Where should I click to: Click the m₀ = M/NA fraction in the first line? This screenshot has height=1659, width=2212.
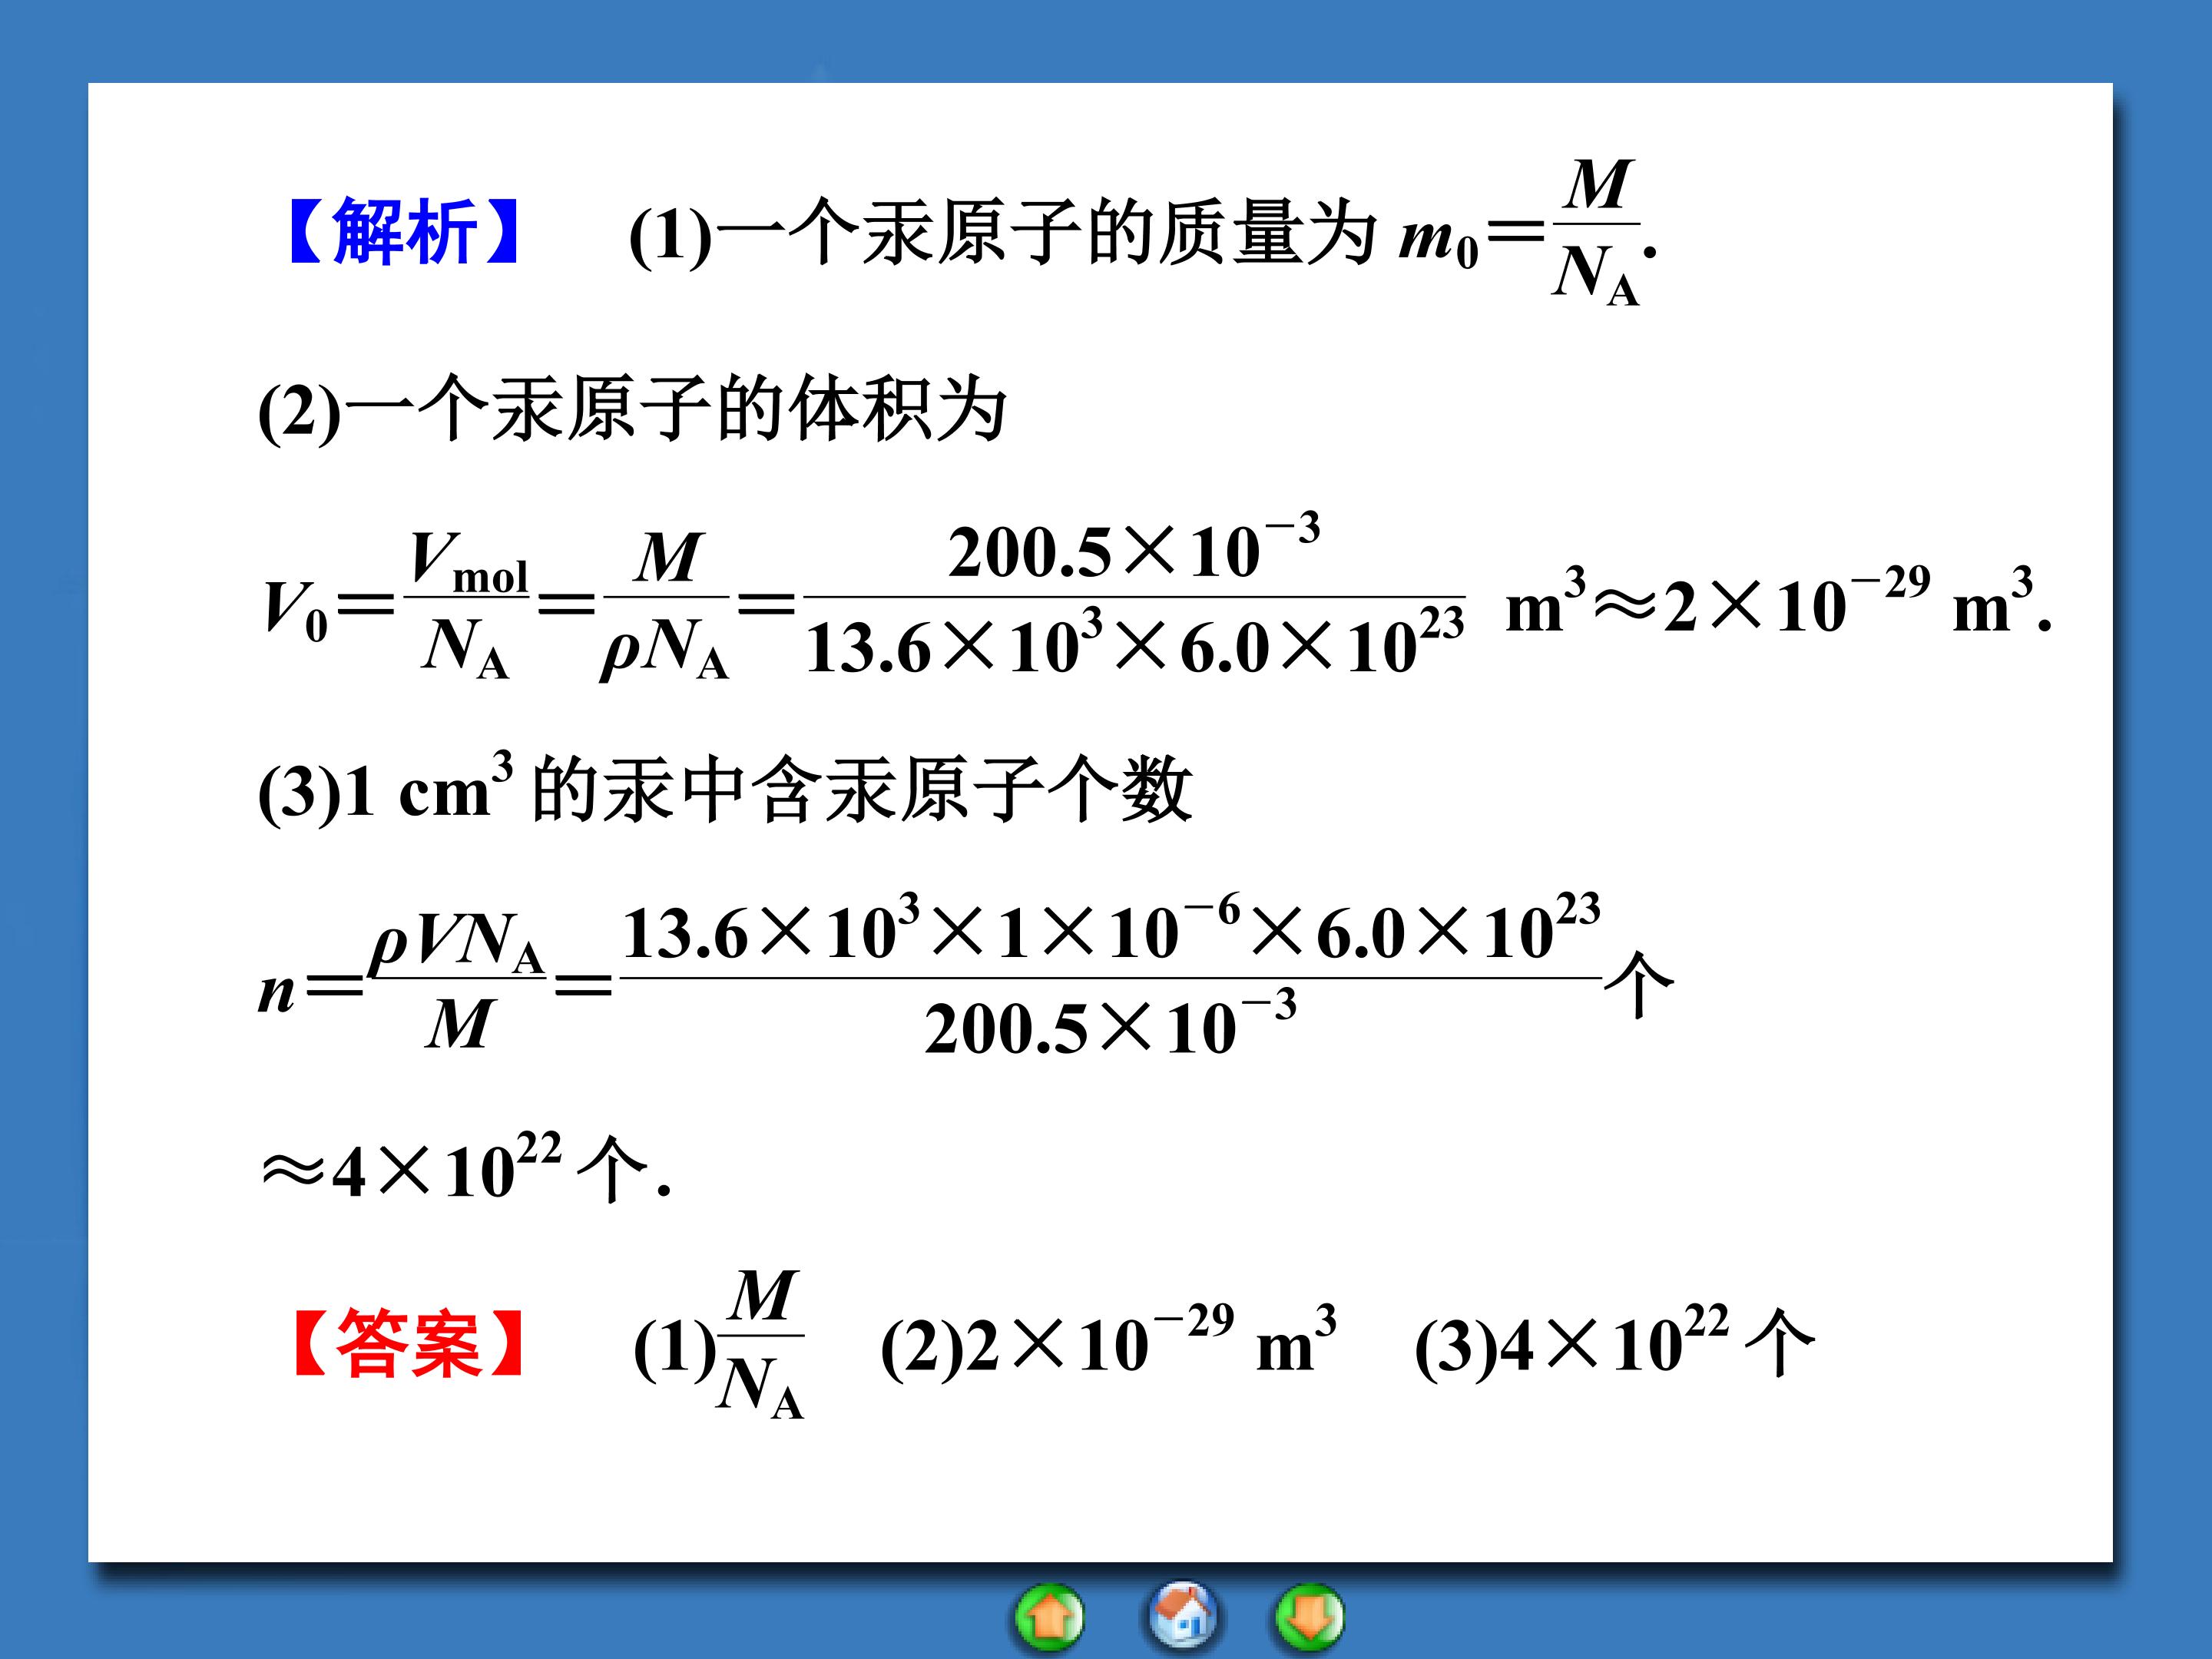pos(1596,232)
